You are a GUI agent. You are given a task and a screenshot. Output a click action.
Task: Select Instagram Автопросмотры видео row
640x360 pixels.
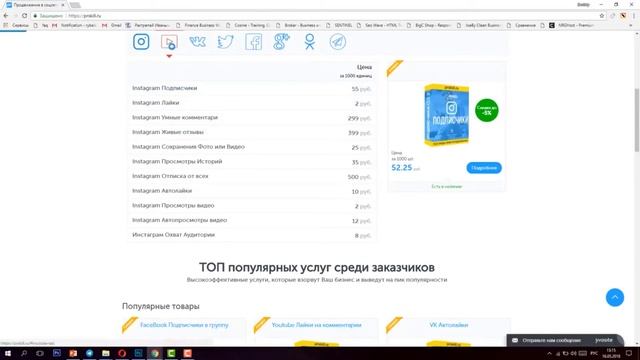coord(251,221)
